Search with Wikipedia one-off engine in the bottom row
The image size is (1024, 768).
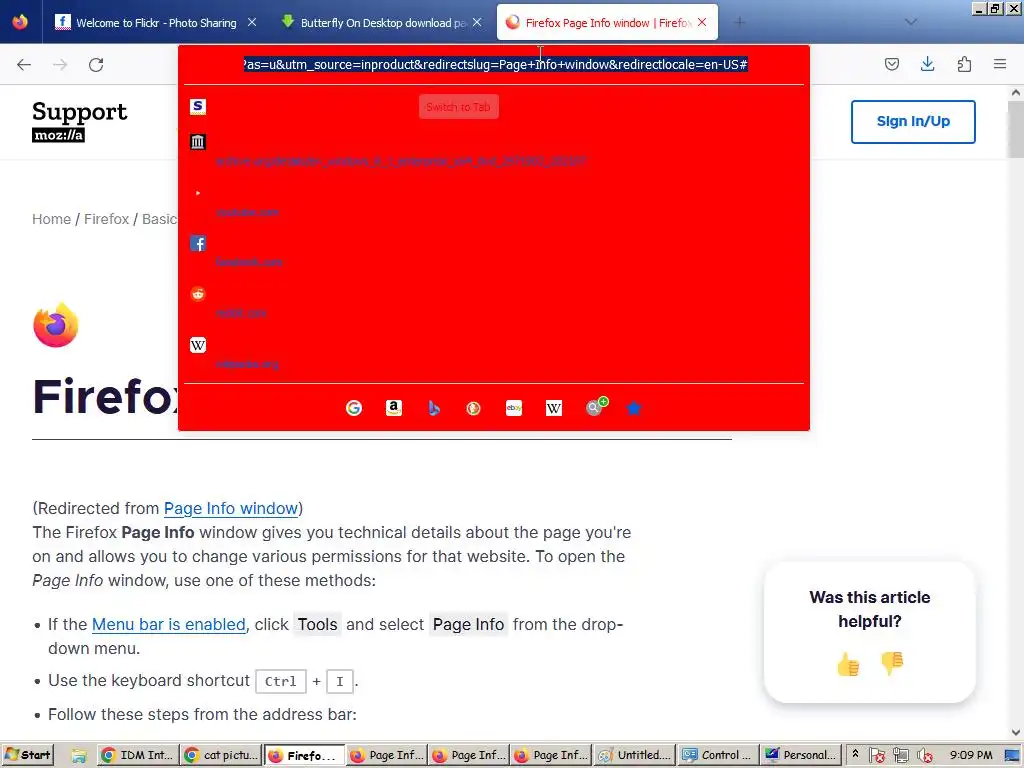point(554,408)
